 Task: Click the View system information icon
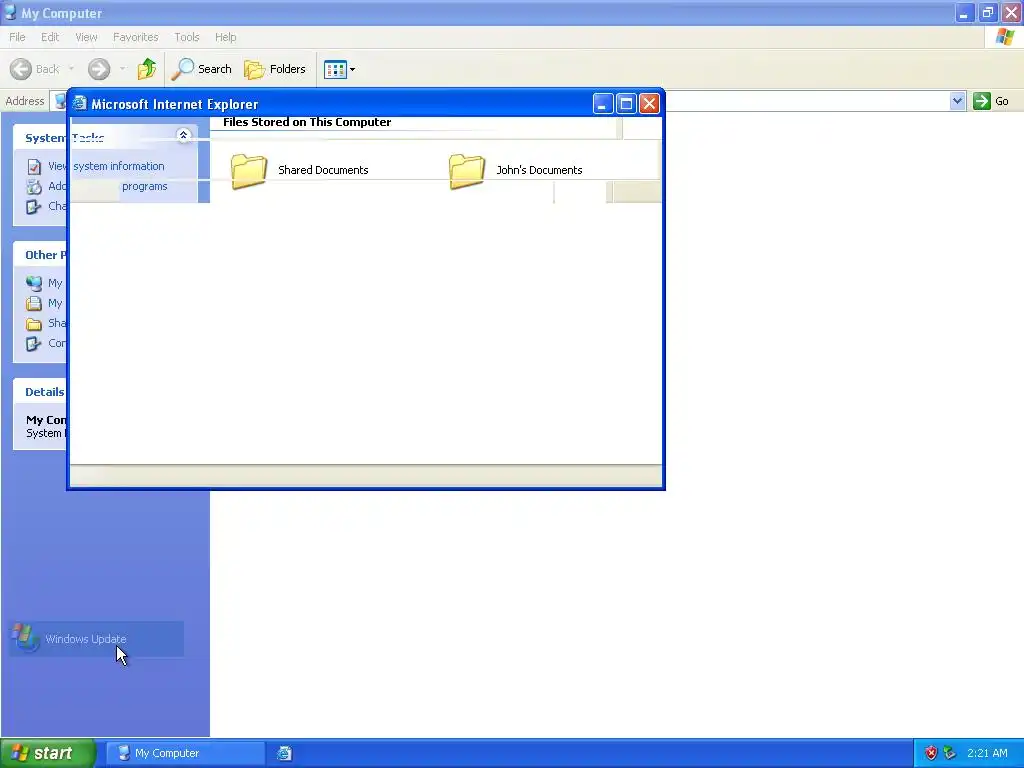34,167
